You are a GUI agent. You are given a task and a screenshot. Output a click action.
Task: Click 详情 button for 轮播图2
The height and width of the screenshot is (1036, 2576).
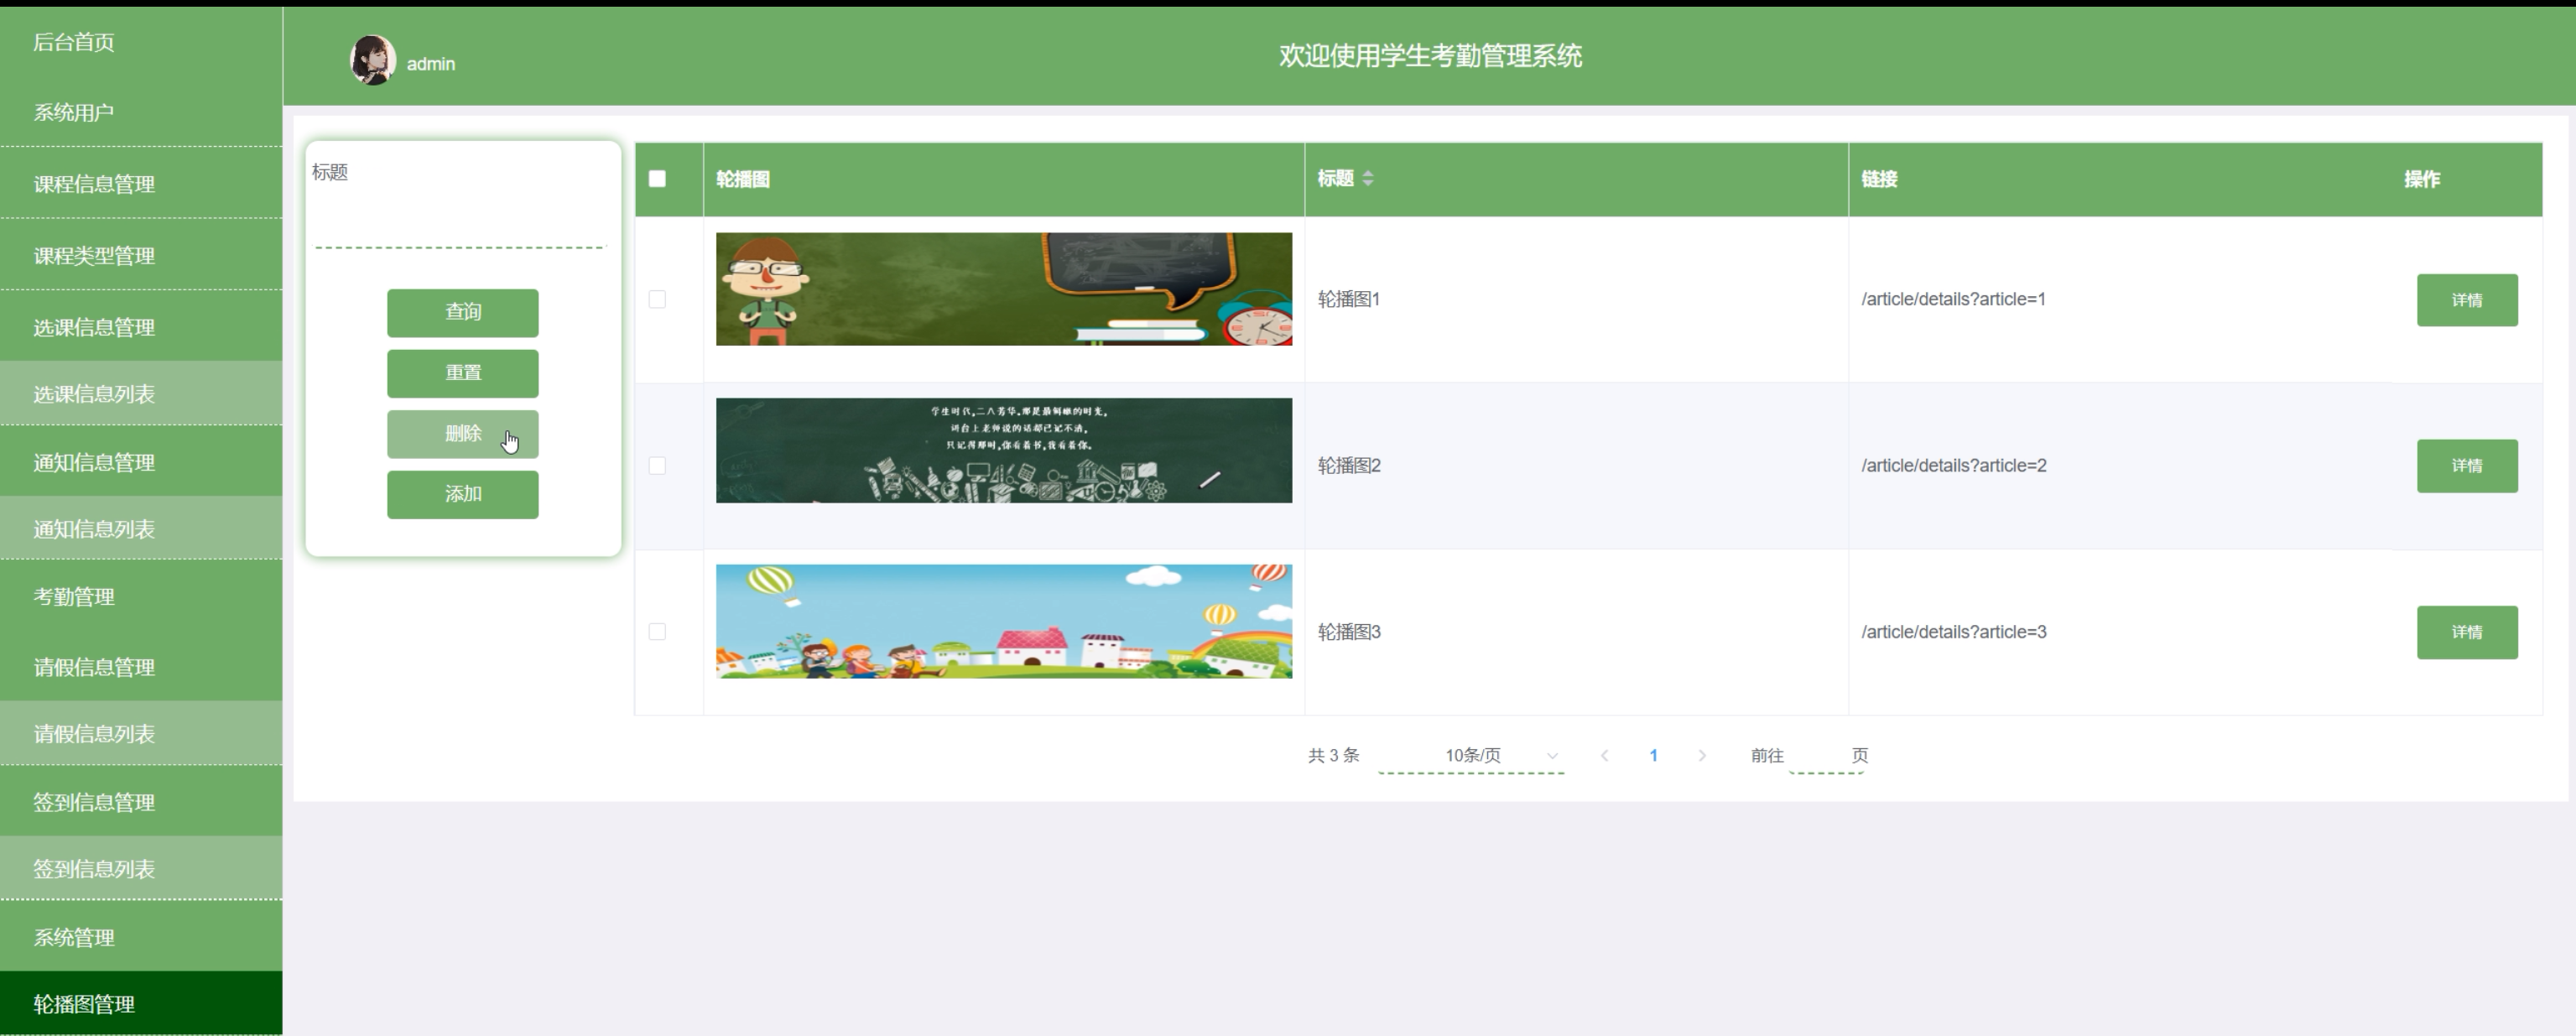click(x=2466, y=466)
